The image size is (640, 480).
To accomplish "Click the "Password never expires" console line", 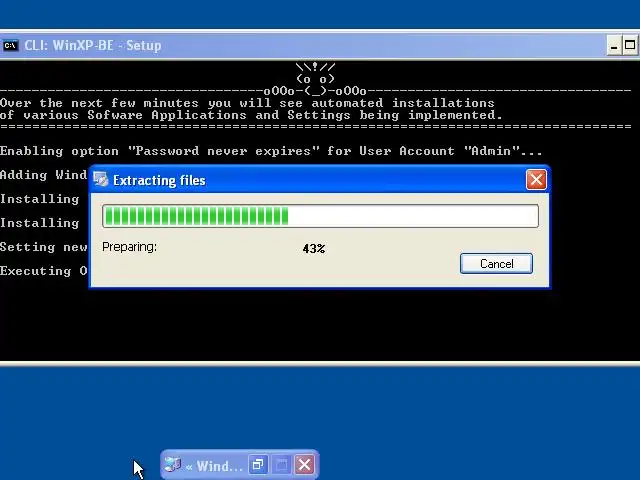I will pos(271,151).
